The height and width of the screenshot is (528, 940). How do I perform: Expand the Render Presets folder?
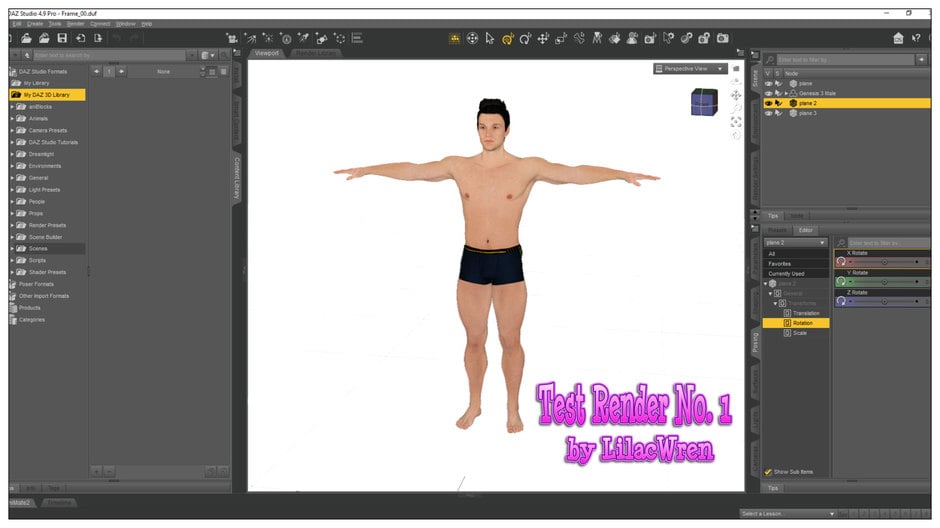pos(12,225)
